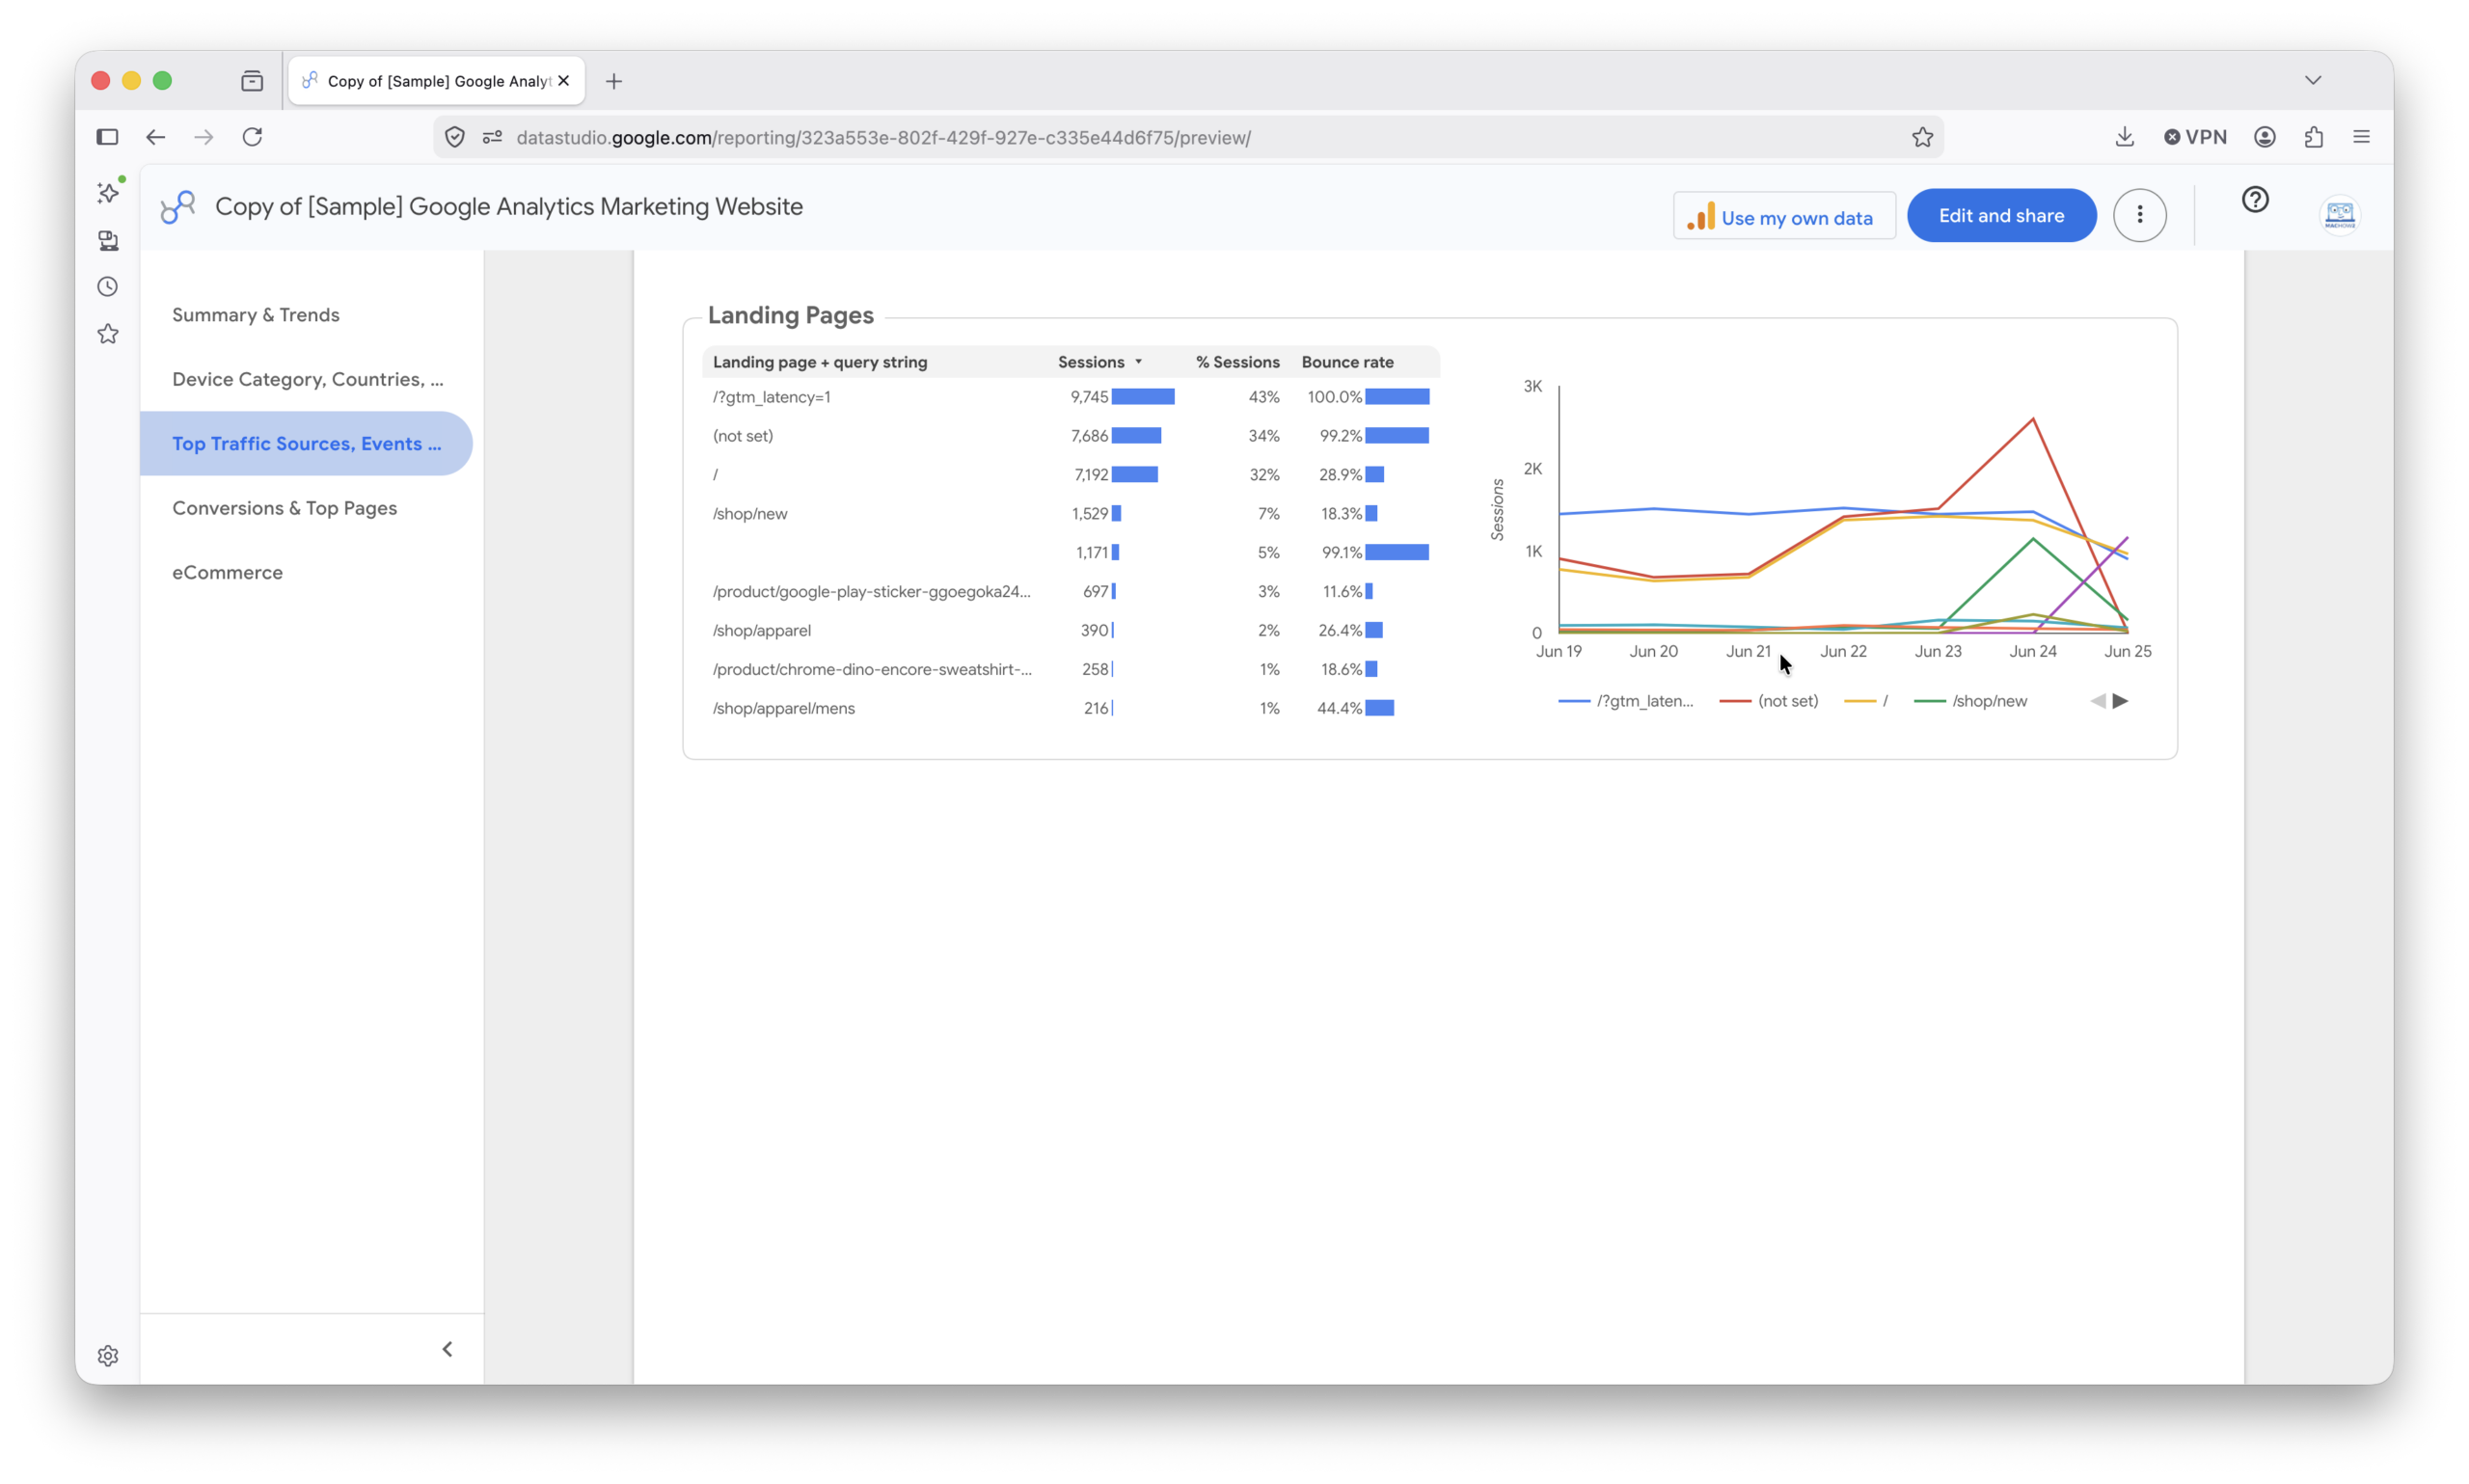Viewport: 2469px width, 1484px height.
Task: Open site permissions icon in address bar
Action: (492, 138)
